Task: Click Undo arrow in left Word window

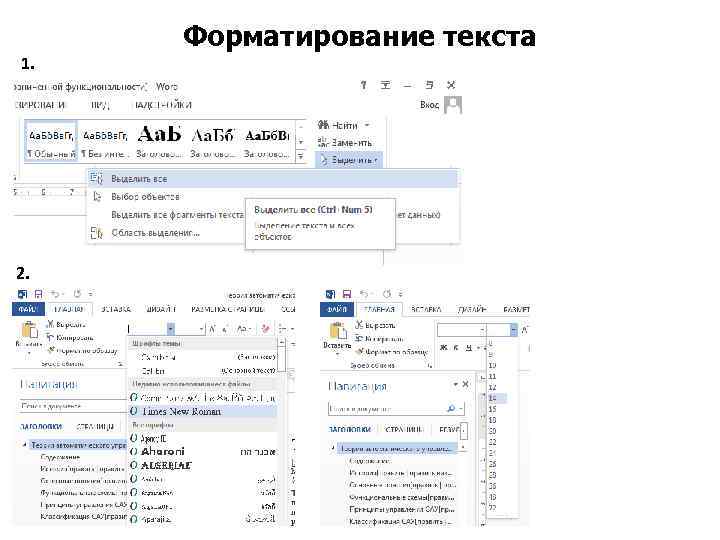Action: click(x=55, y=294)
